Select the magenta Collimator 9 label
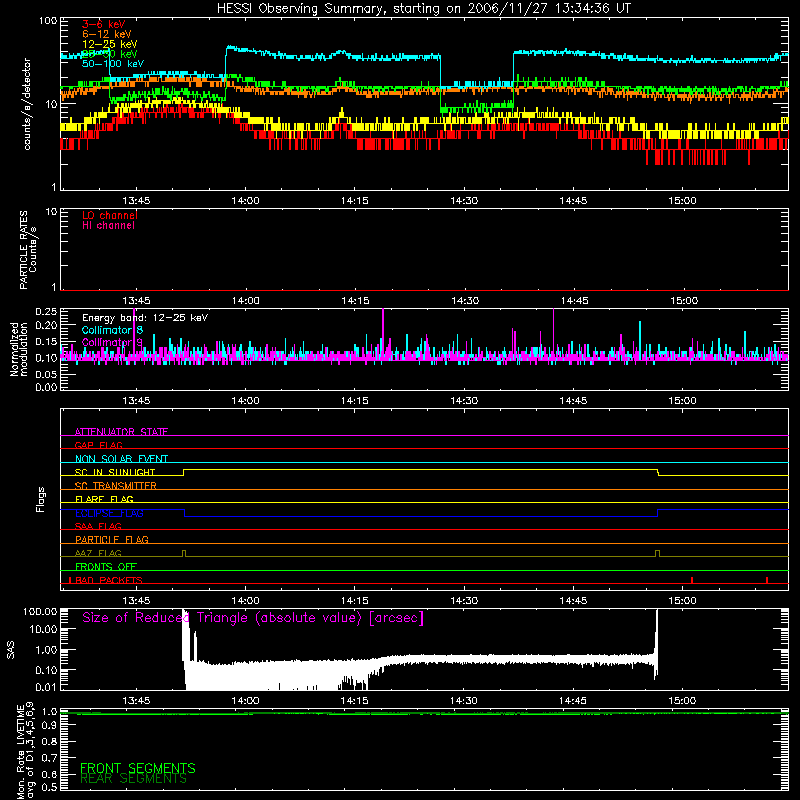The image size is (800, 800). click(112, 342)
